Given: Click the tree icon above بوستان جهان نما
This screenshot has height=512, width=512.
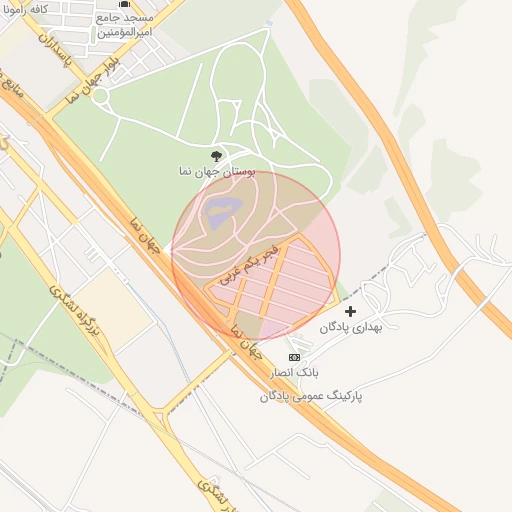Looking at the screenshot, I should tap(216, 156).
